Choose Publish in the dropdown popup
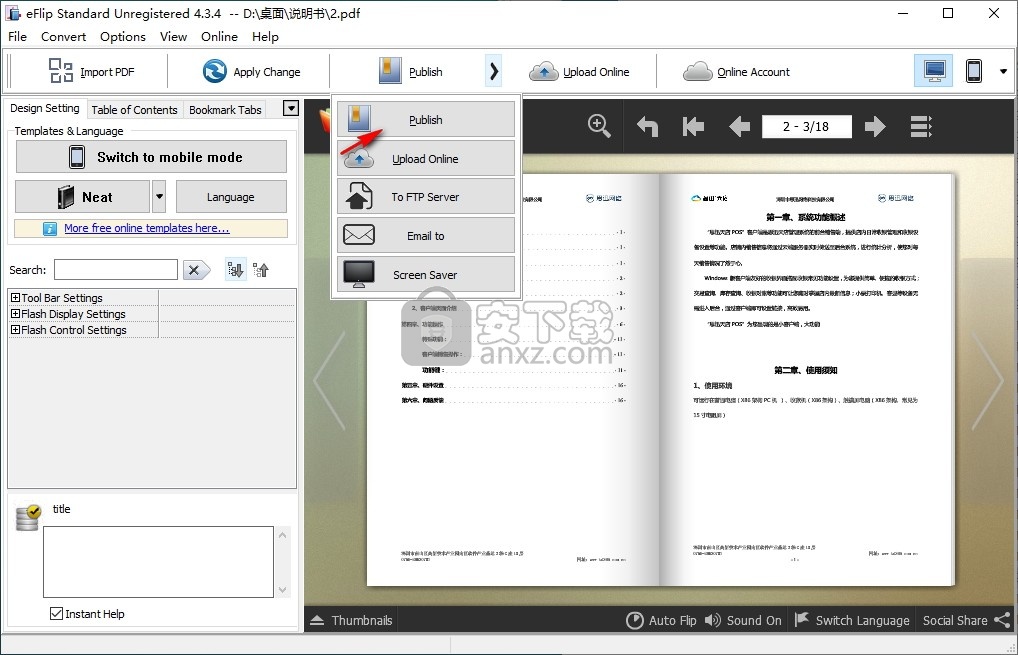Viewport: 1018px width, 655px height. point(426,119)
